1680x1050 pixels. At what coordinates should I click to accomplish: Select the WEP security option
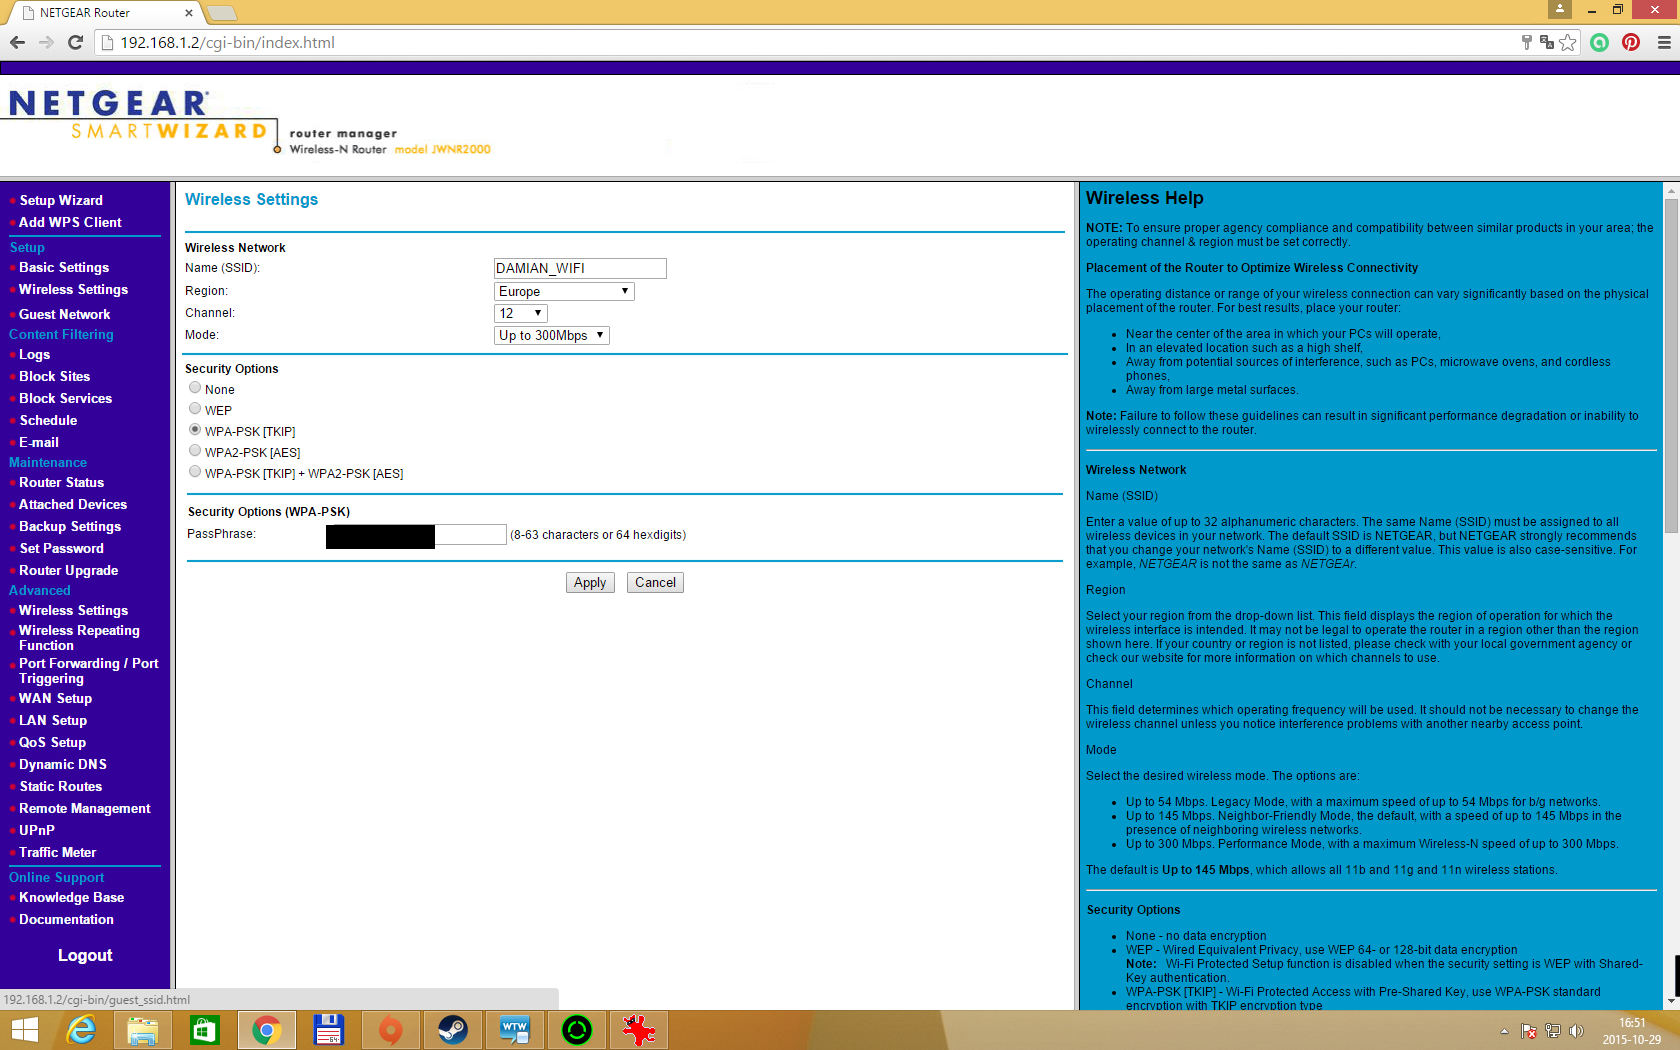pyautogui.click(x=195, y=409)
